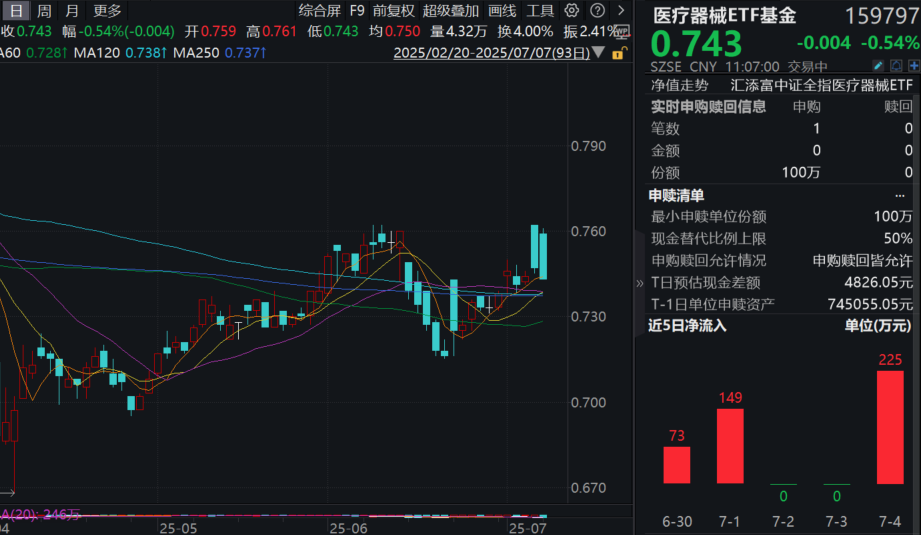This screenshot has height=535, width=921.
Task: Switch to weekly 周 chart tab
Action: (44, 11)
